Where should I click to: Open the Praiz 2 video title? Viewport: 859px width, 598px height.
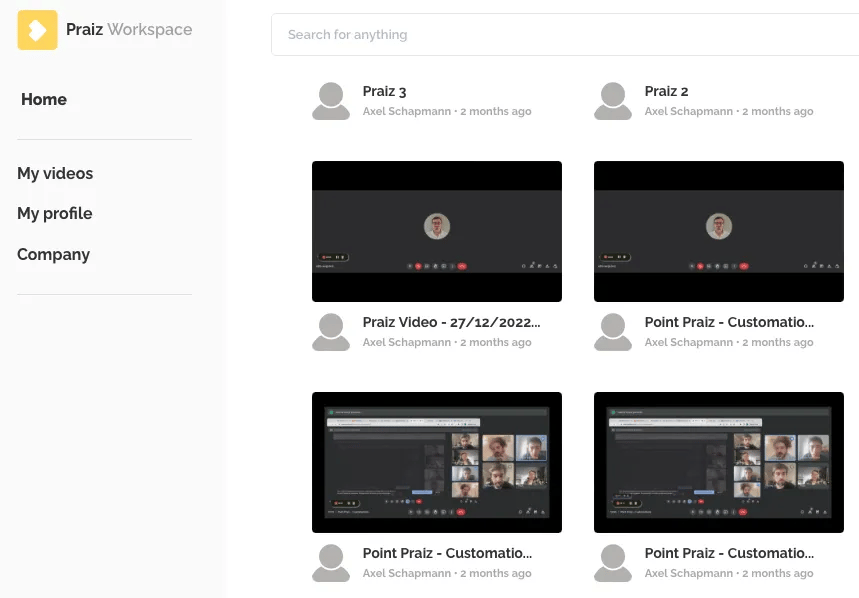pos(666,91)
